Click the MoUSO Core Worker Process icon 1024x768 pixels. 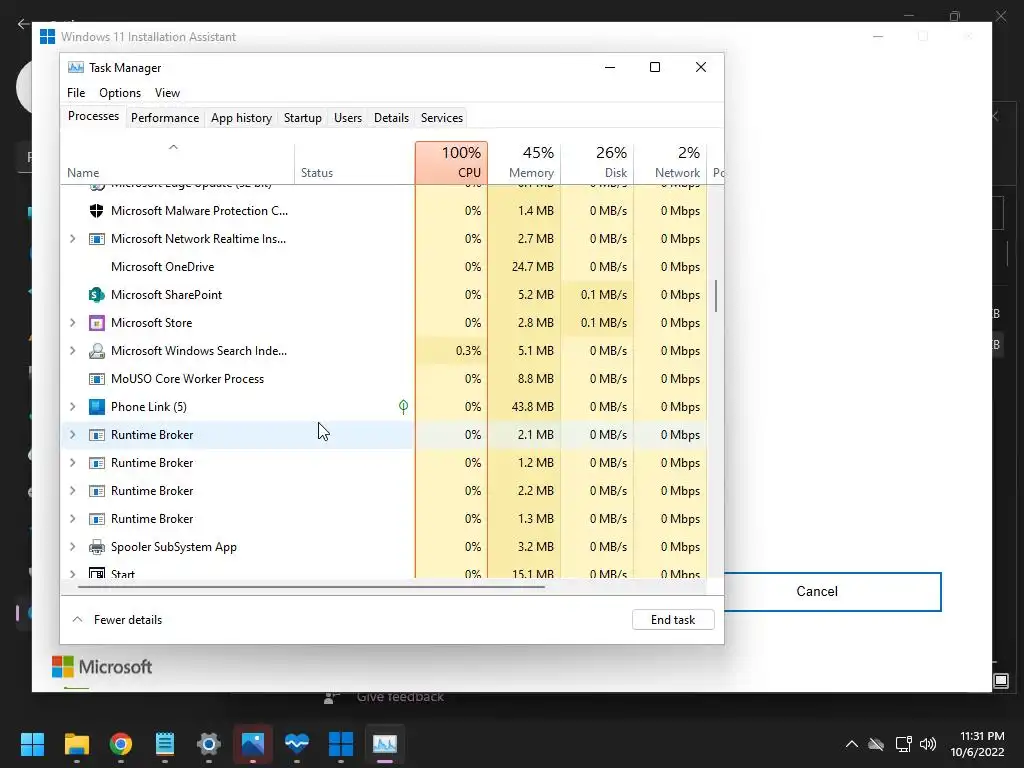pos(97,379)
